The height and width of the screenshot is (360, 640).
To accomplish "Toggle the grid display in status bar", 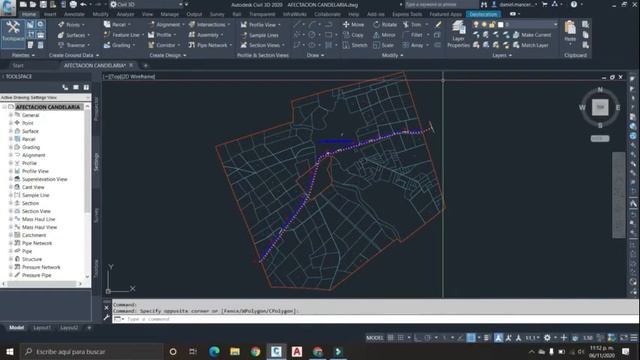I will pyautogui.click(x=391, y=338).
